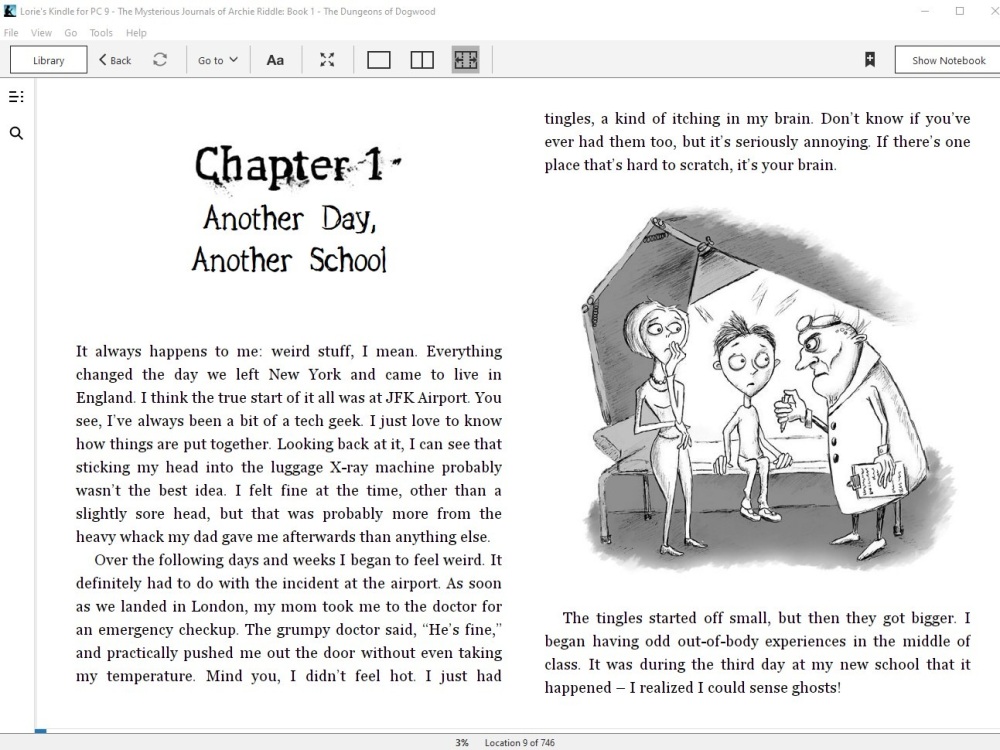Open the search magnifier icon
1000x750 pixels.
pos(17,133)
